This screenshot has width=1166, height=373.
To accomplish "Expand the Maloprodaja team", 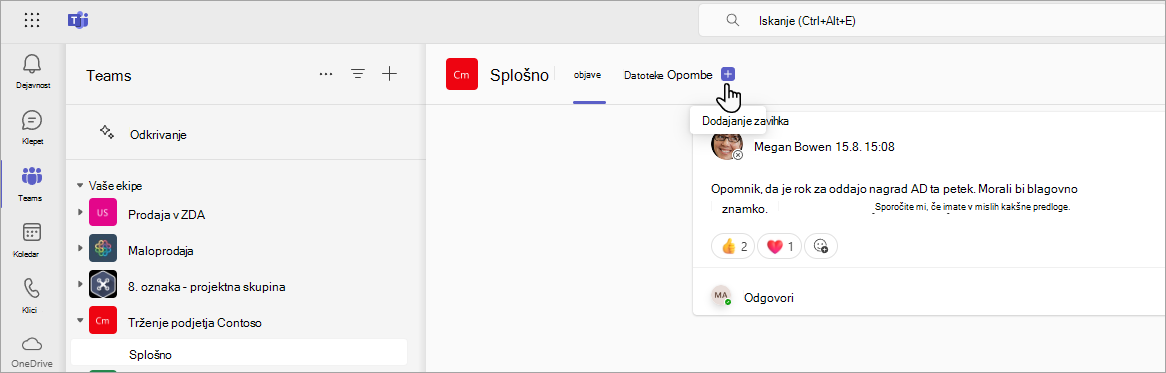I will tap(81, 247).
